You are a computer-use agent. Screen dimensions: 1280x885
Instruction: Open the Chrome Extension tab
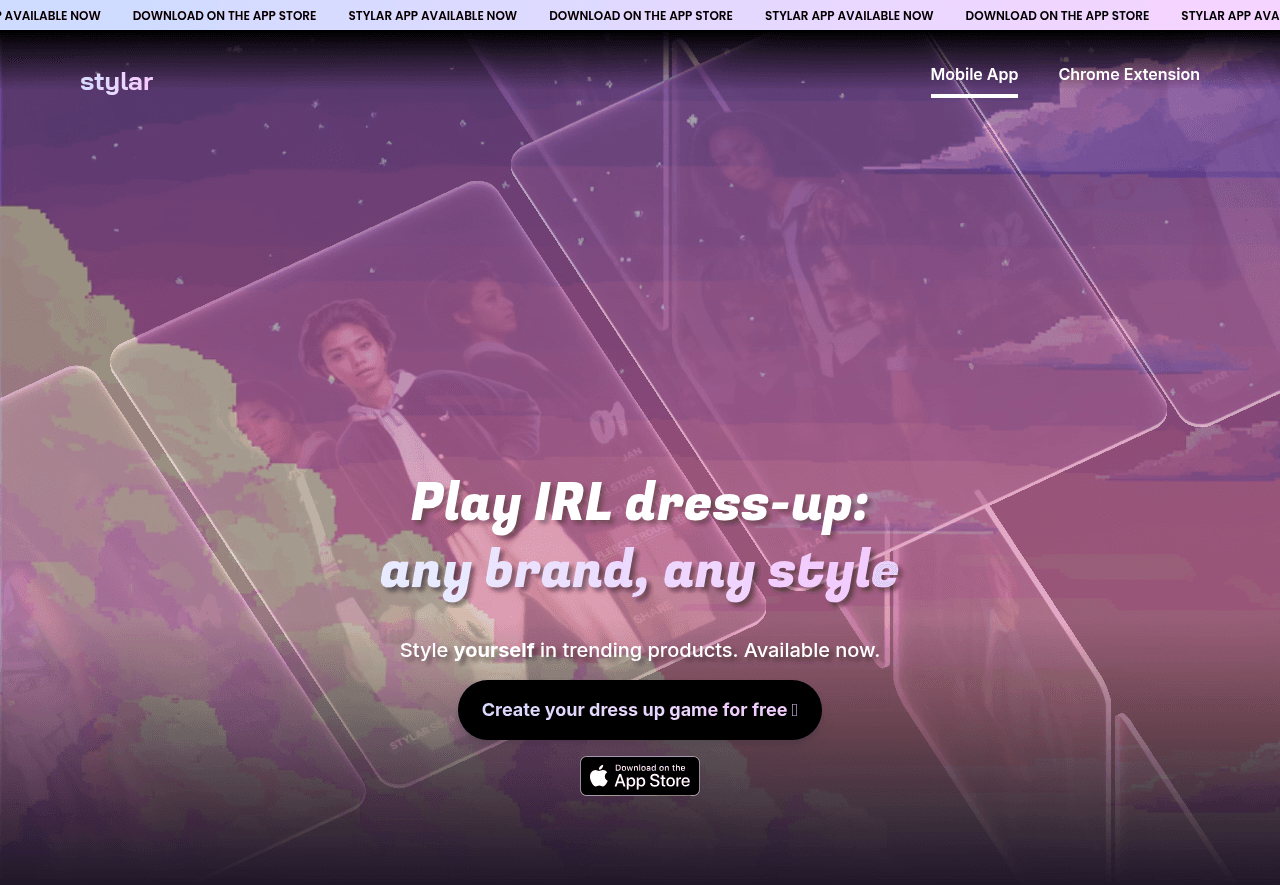coord(1129,74)
